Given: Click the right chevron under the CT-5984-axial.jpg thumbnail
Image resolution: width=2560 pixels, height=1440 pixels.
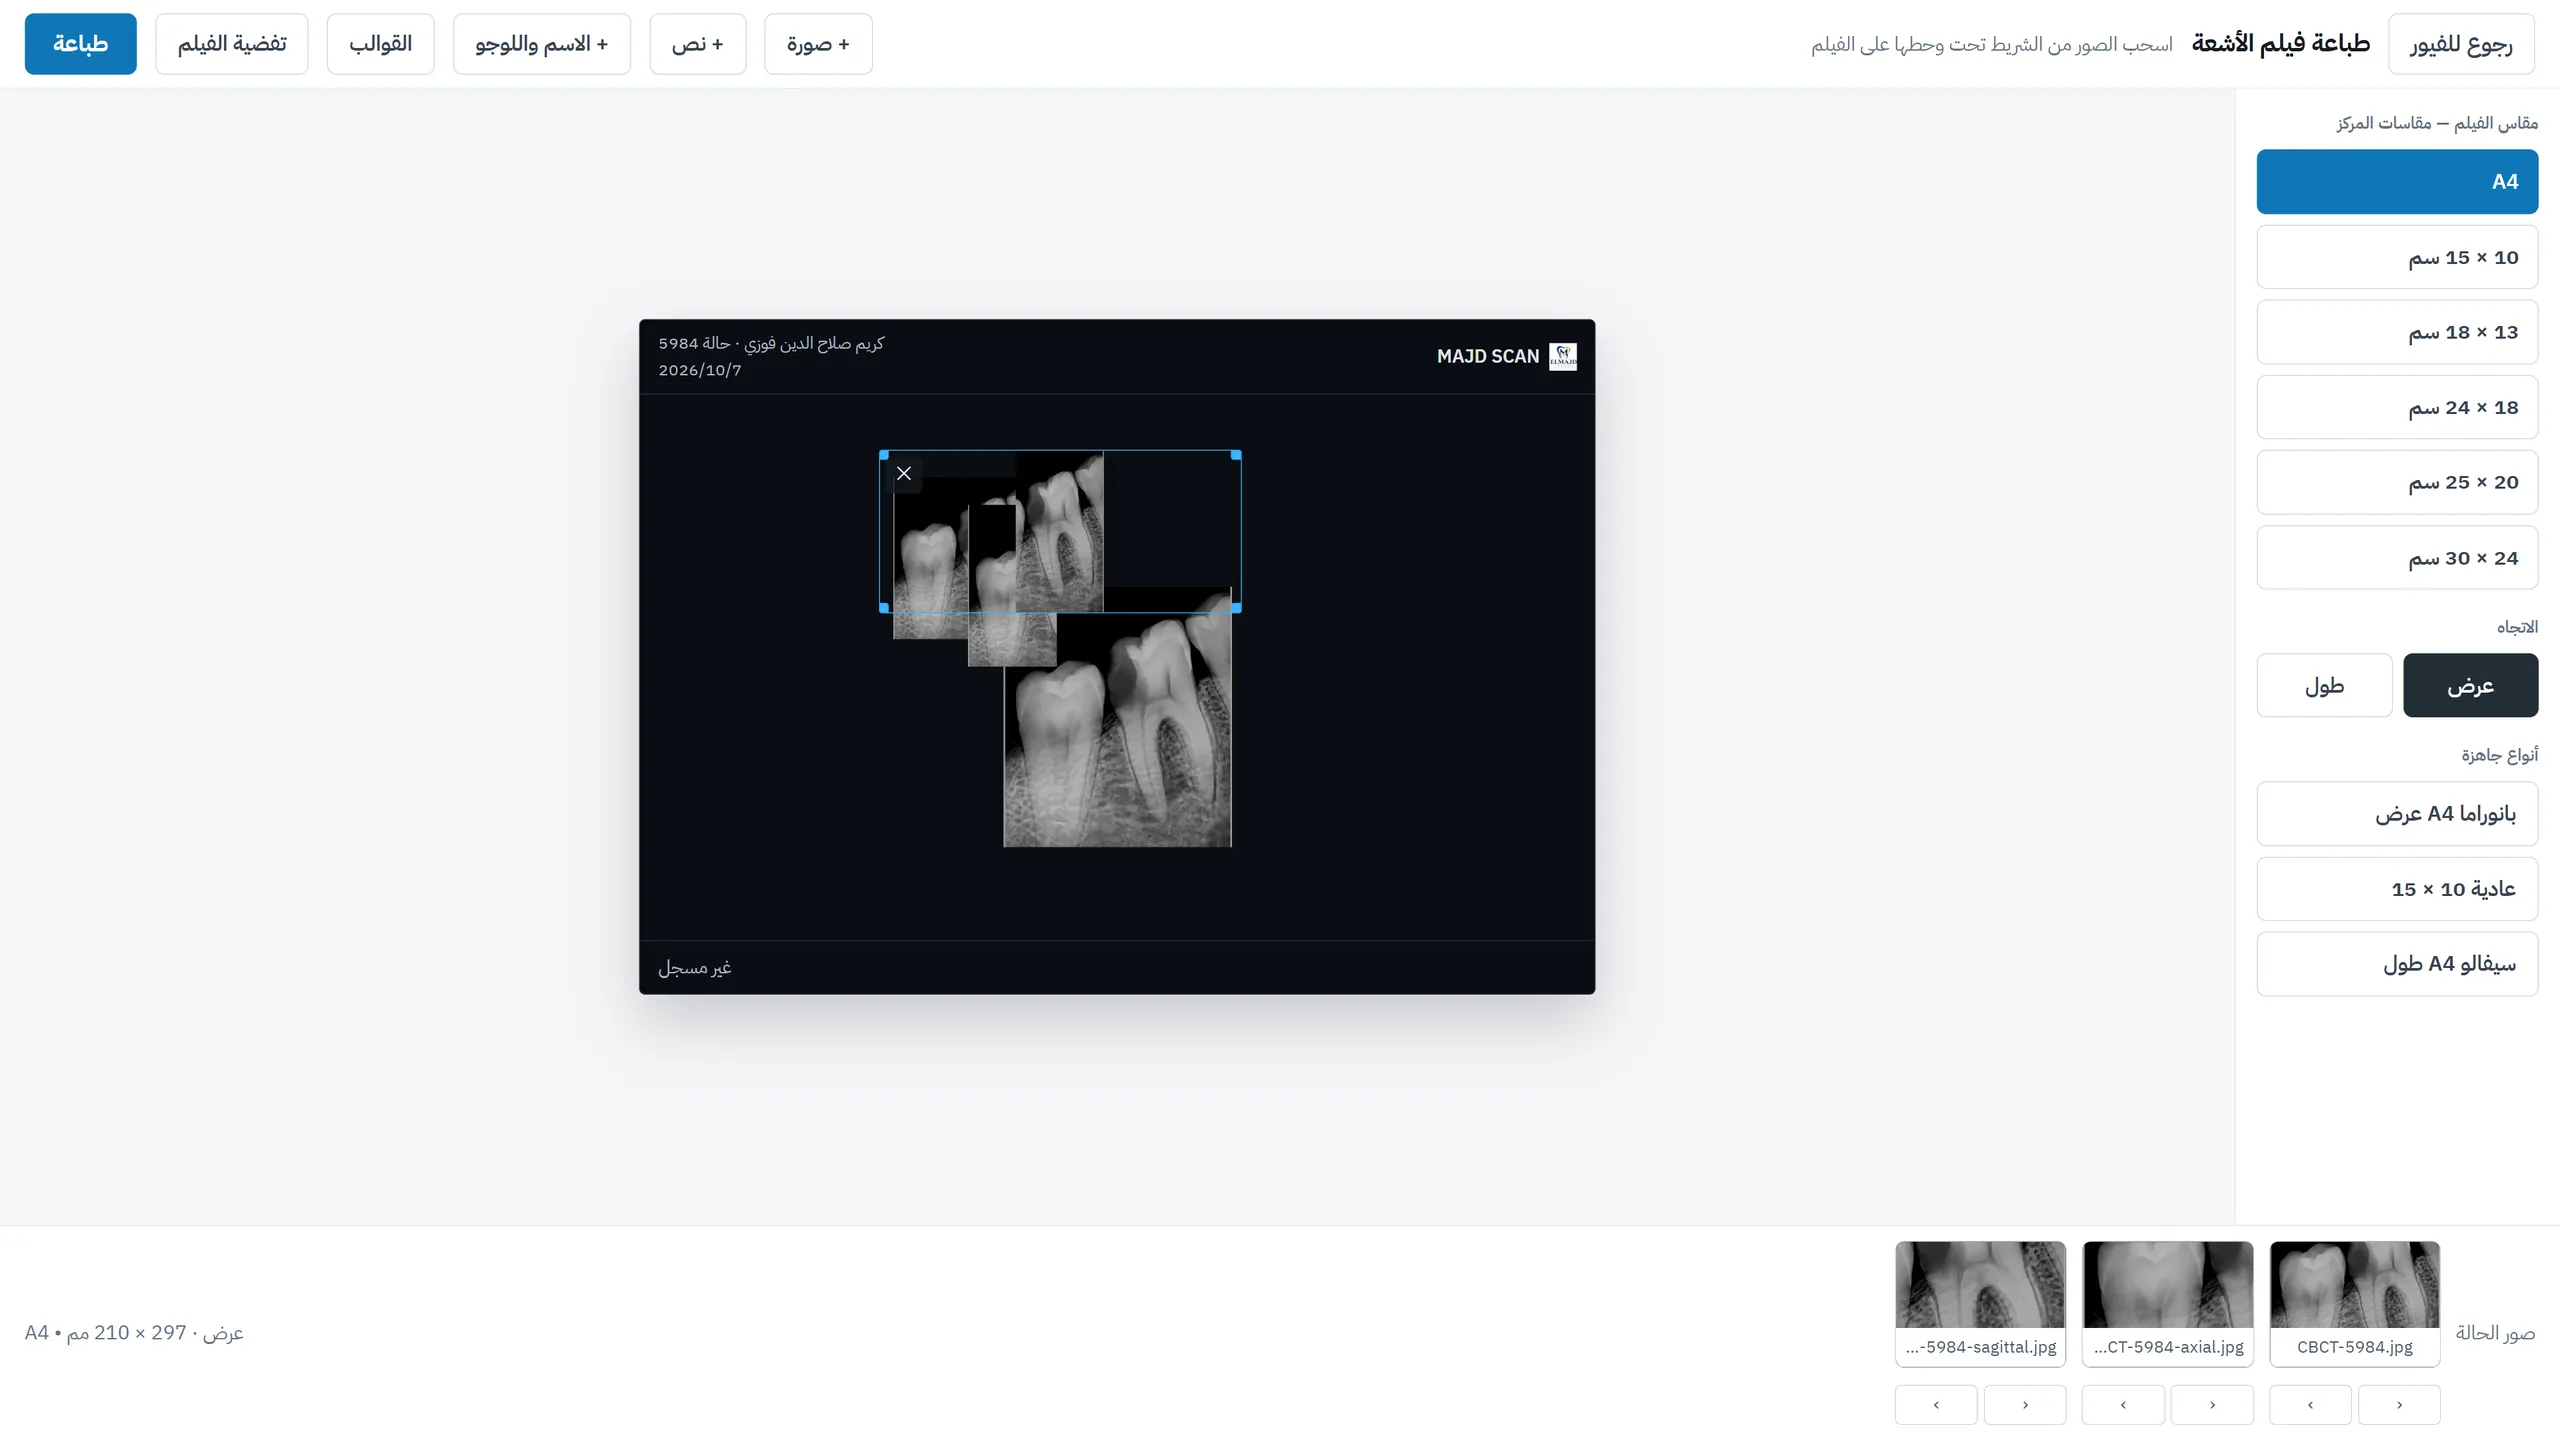Looking at the screenshot, I should tap(2212, 1405).
